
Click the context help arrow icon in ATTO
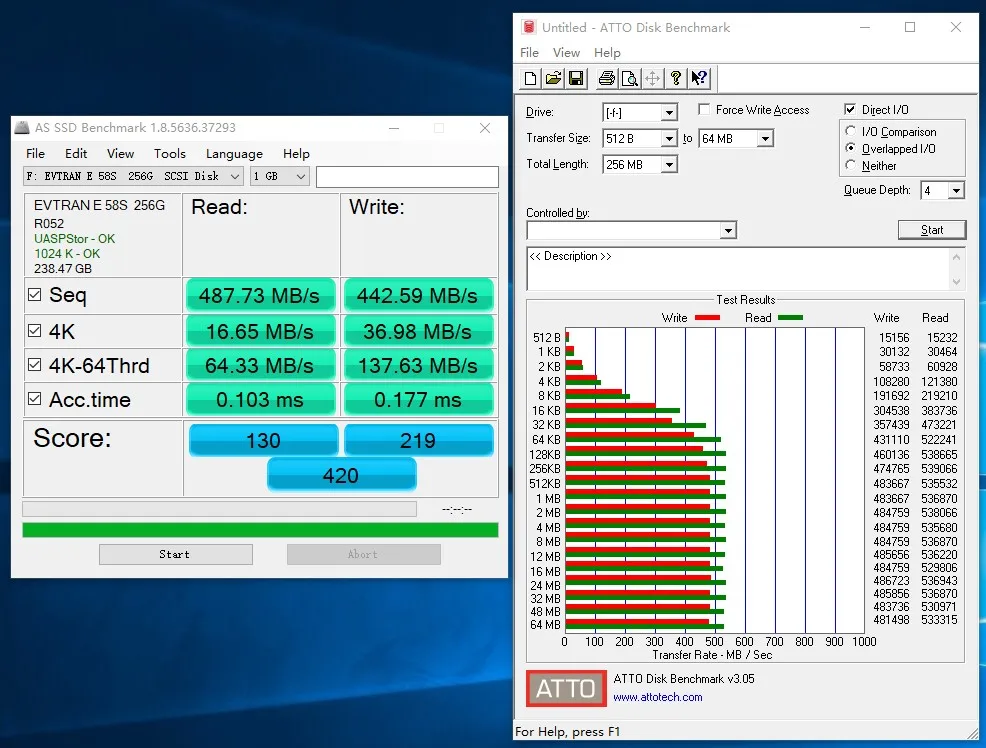pos(699,79)
